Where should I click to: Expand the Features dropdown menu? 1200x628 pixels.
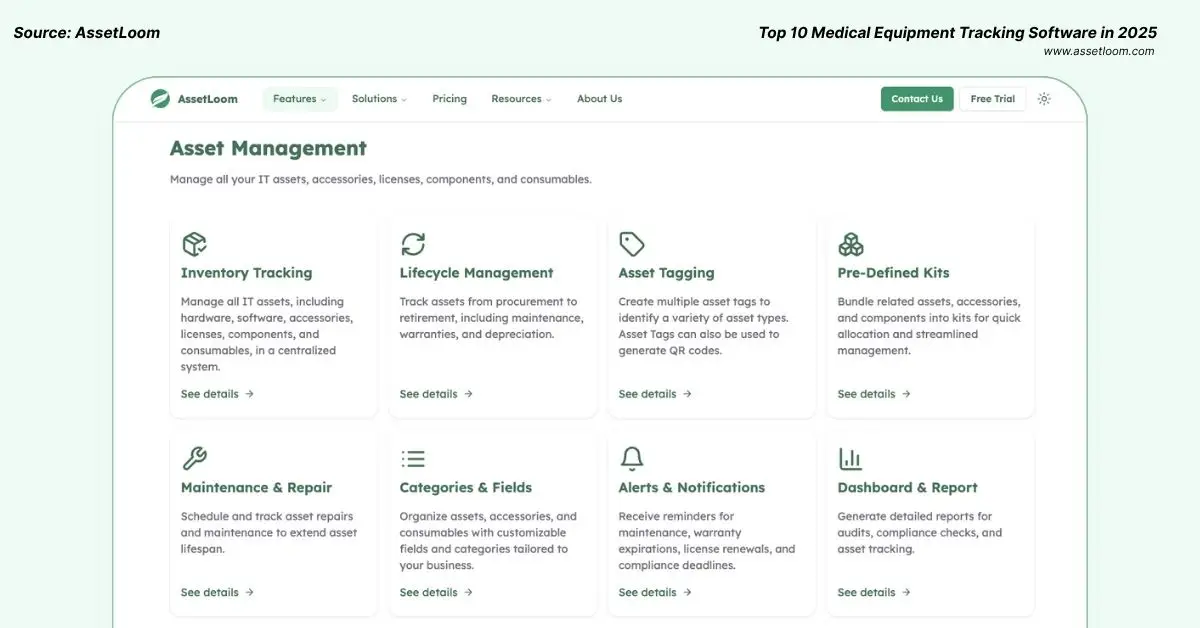click(300, 99)
